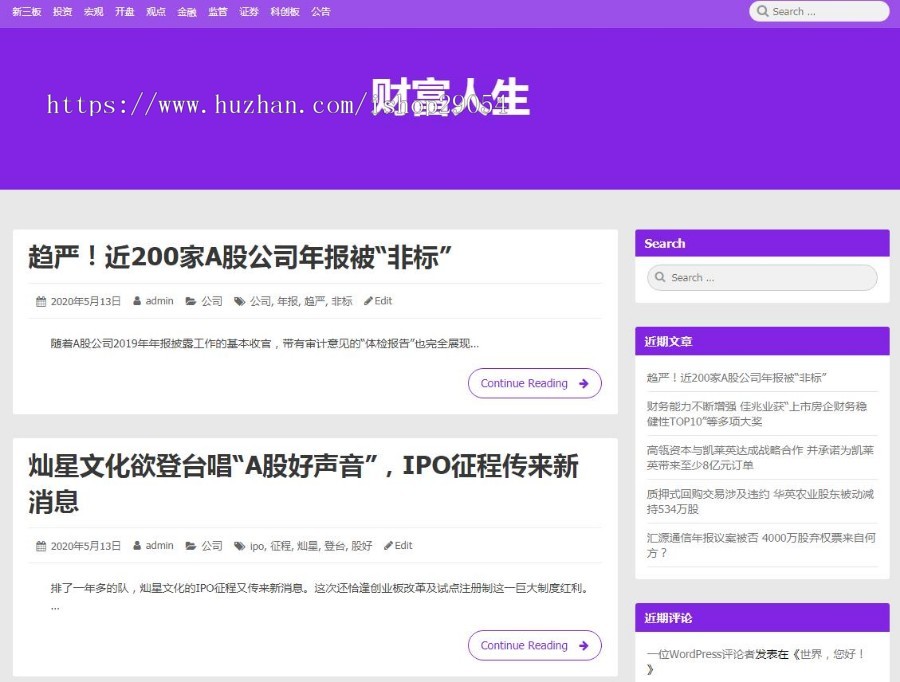Click the calendar icon beside 2020年5月13日

click(x=40, y=300)
